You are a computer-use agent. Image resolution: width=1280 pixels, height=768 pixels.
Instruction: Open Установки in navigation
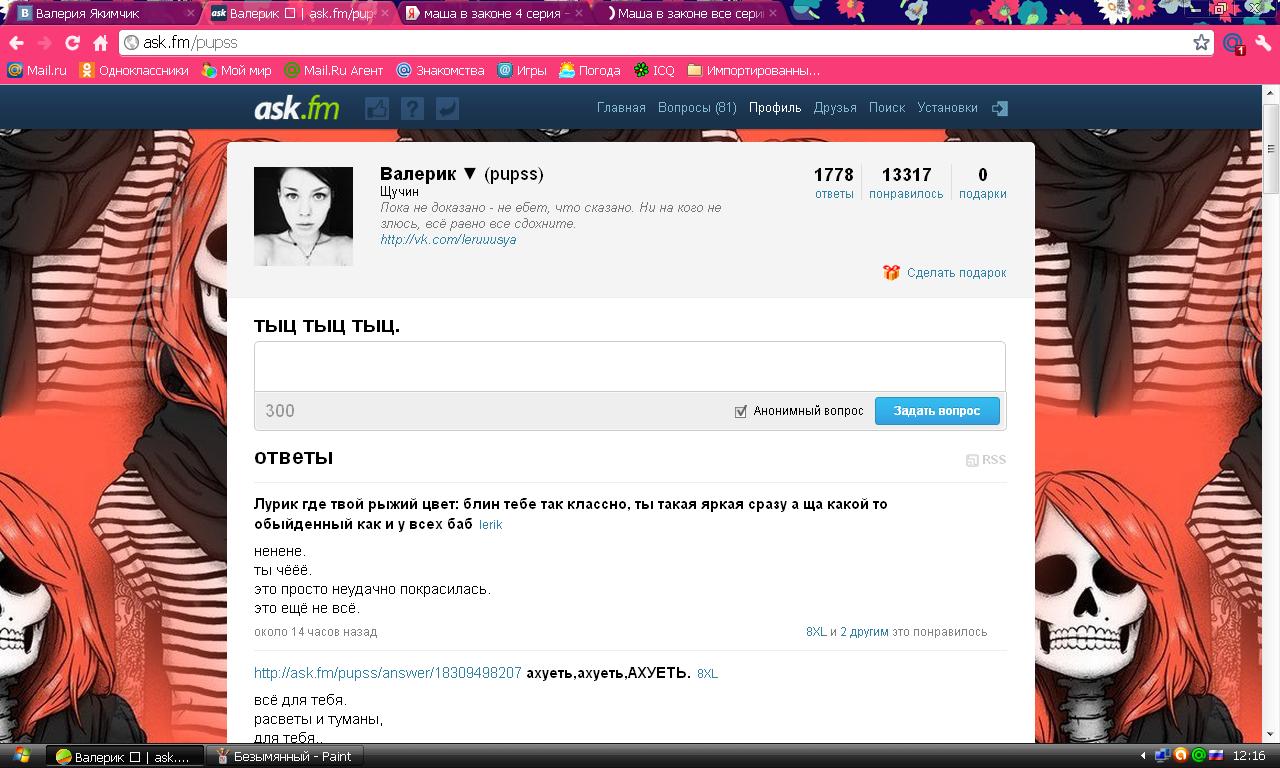(x=947, y=108)
